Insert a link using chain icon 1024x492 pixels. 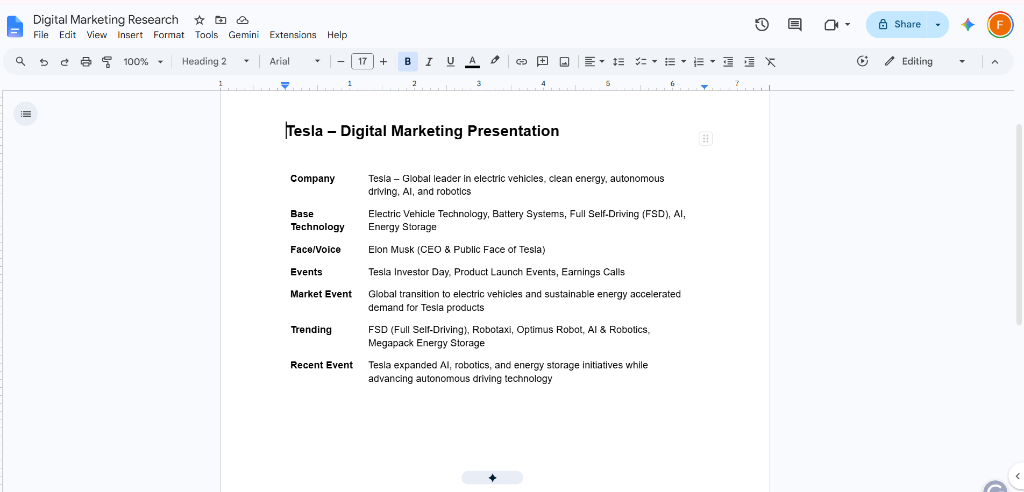(521, 61)
